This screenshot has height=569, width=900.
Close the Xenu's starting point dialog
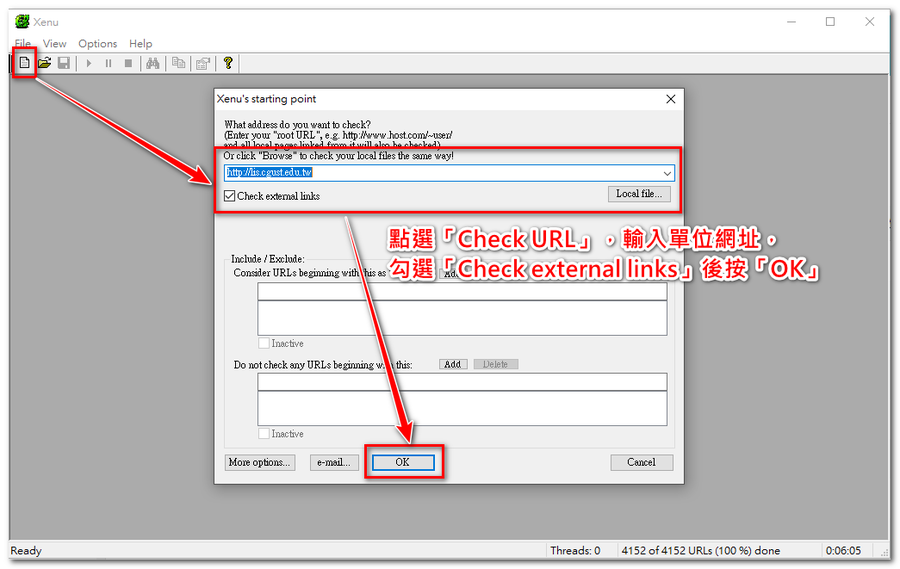670,99
